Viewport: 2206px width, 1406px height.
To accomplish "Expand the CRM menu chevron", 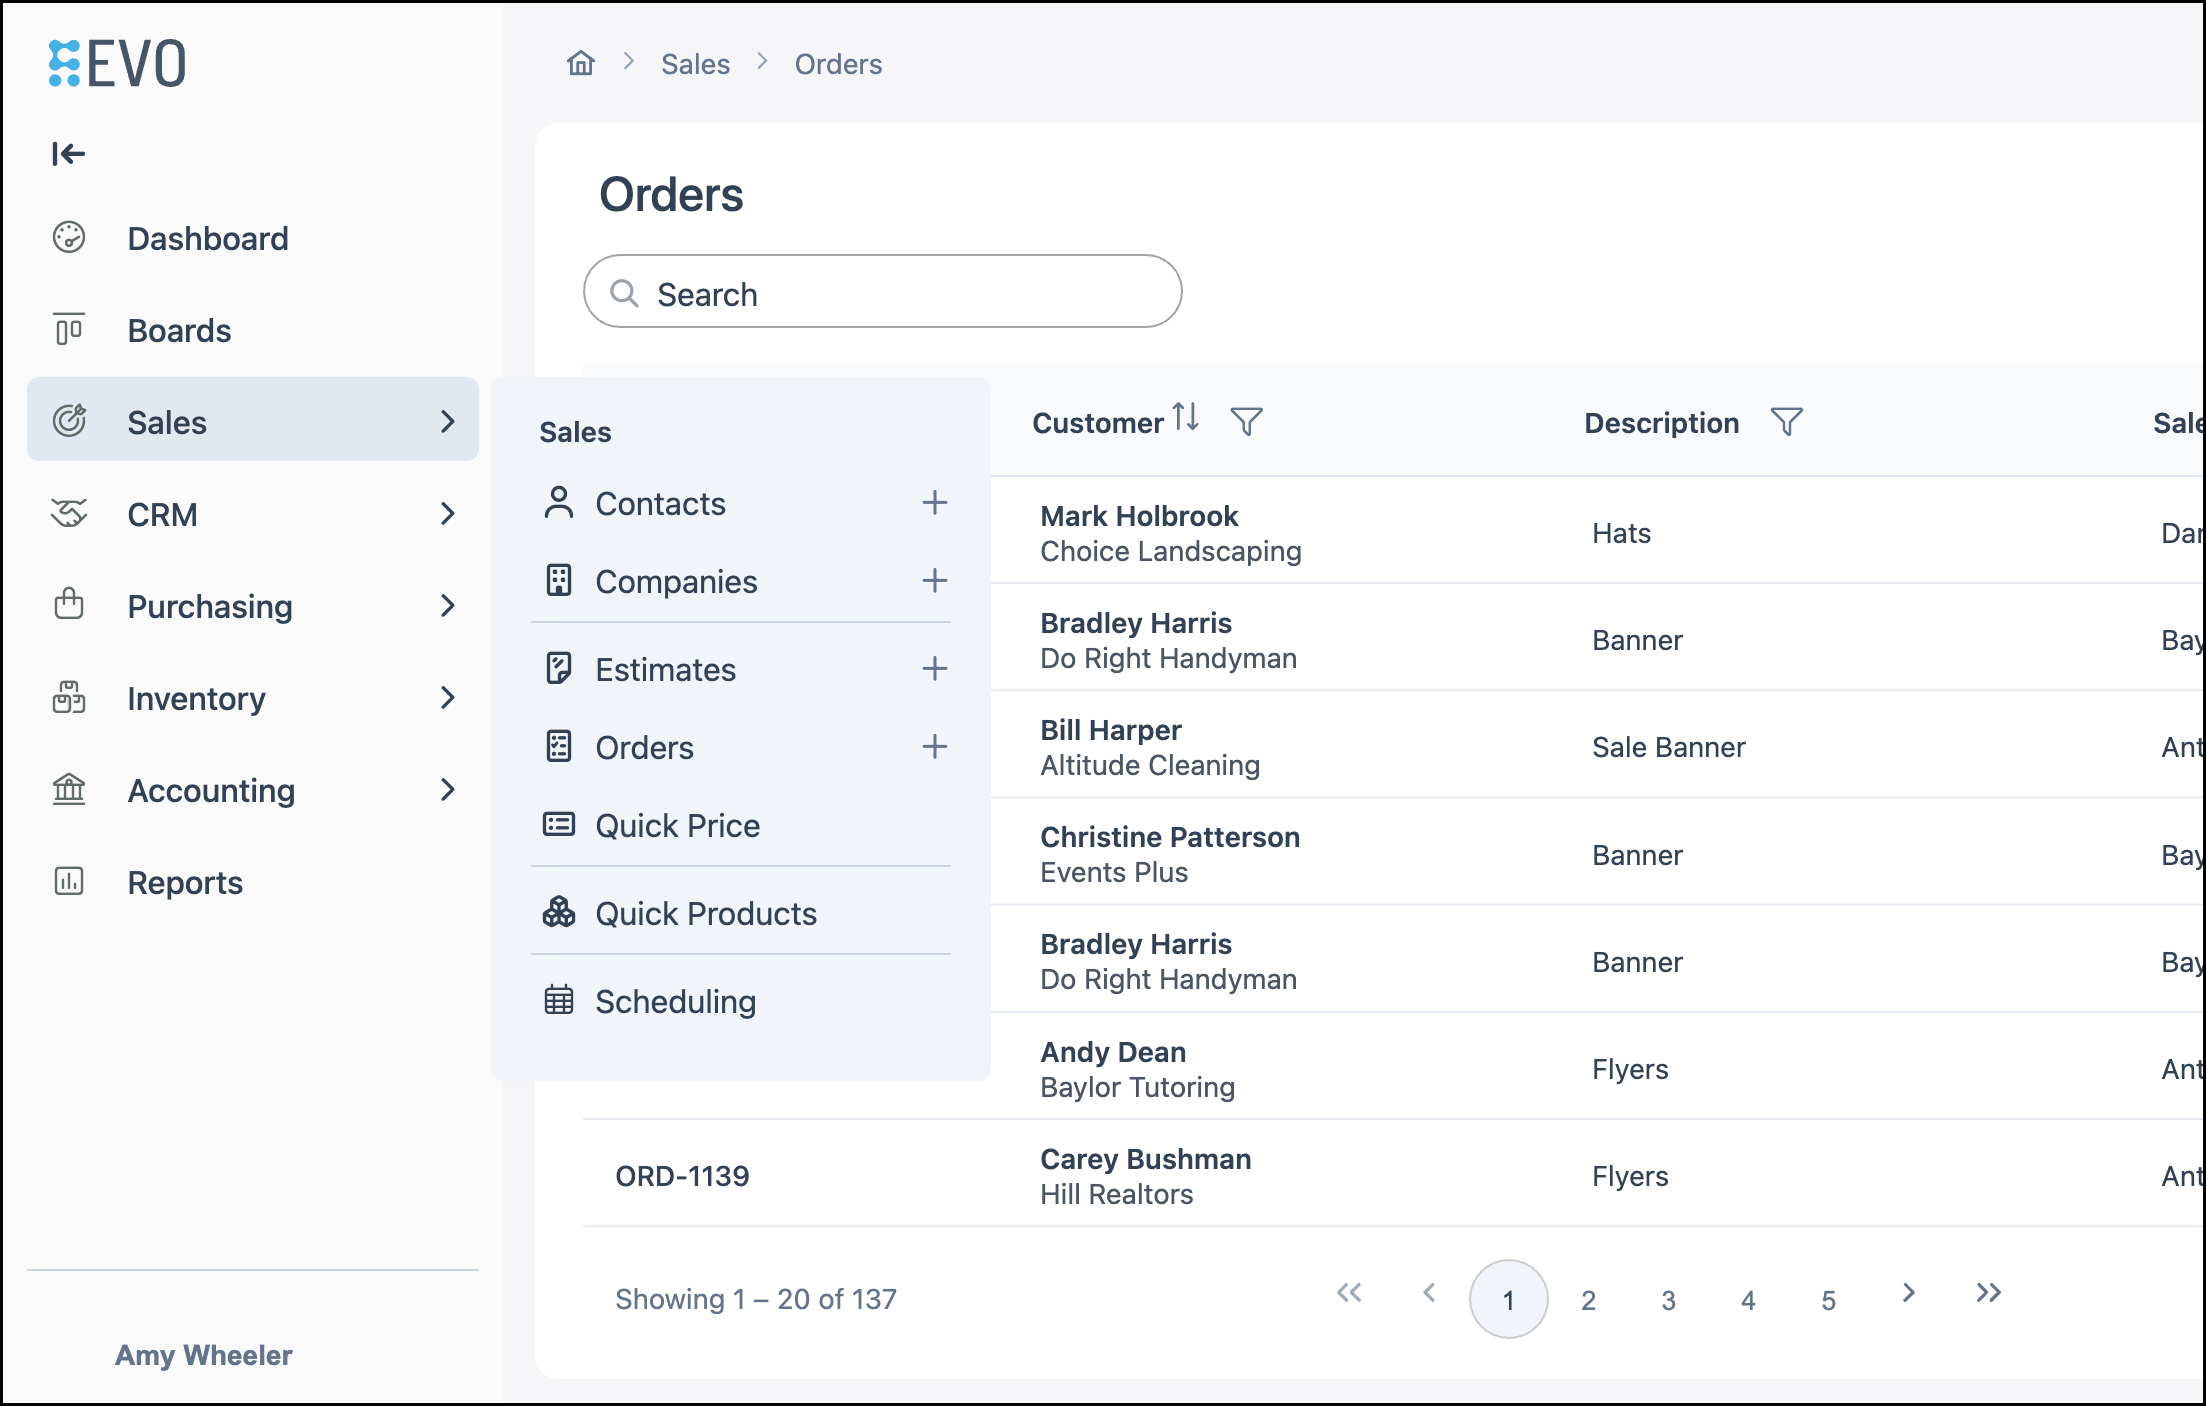I will point(448,513).
